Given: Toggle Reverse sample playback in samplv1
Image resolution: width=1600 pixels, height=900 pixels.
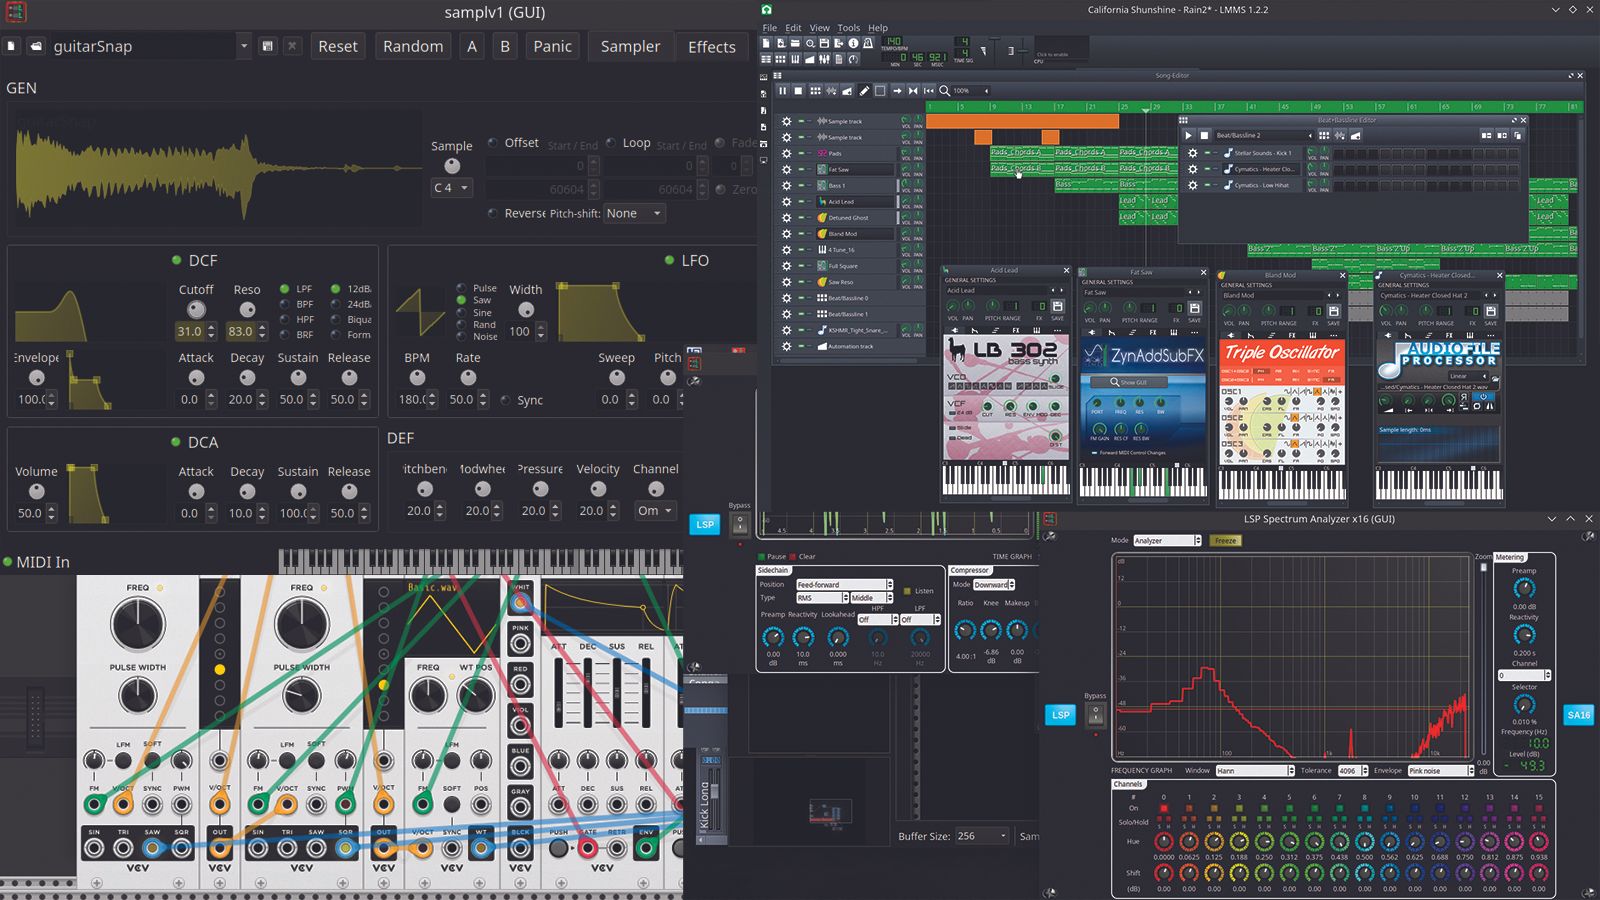Looking at the screenshot, I should pyautogui.click(x=493, y=213).
